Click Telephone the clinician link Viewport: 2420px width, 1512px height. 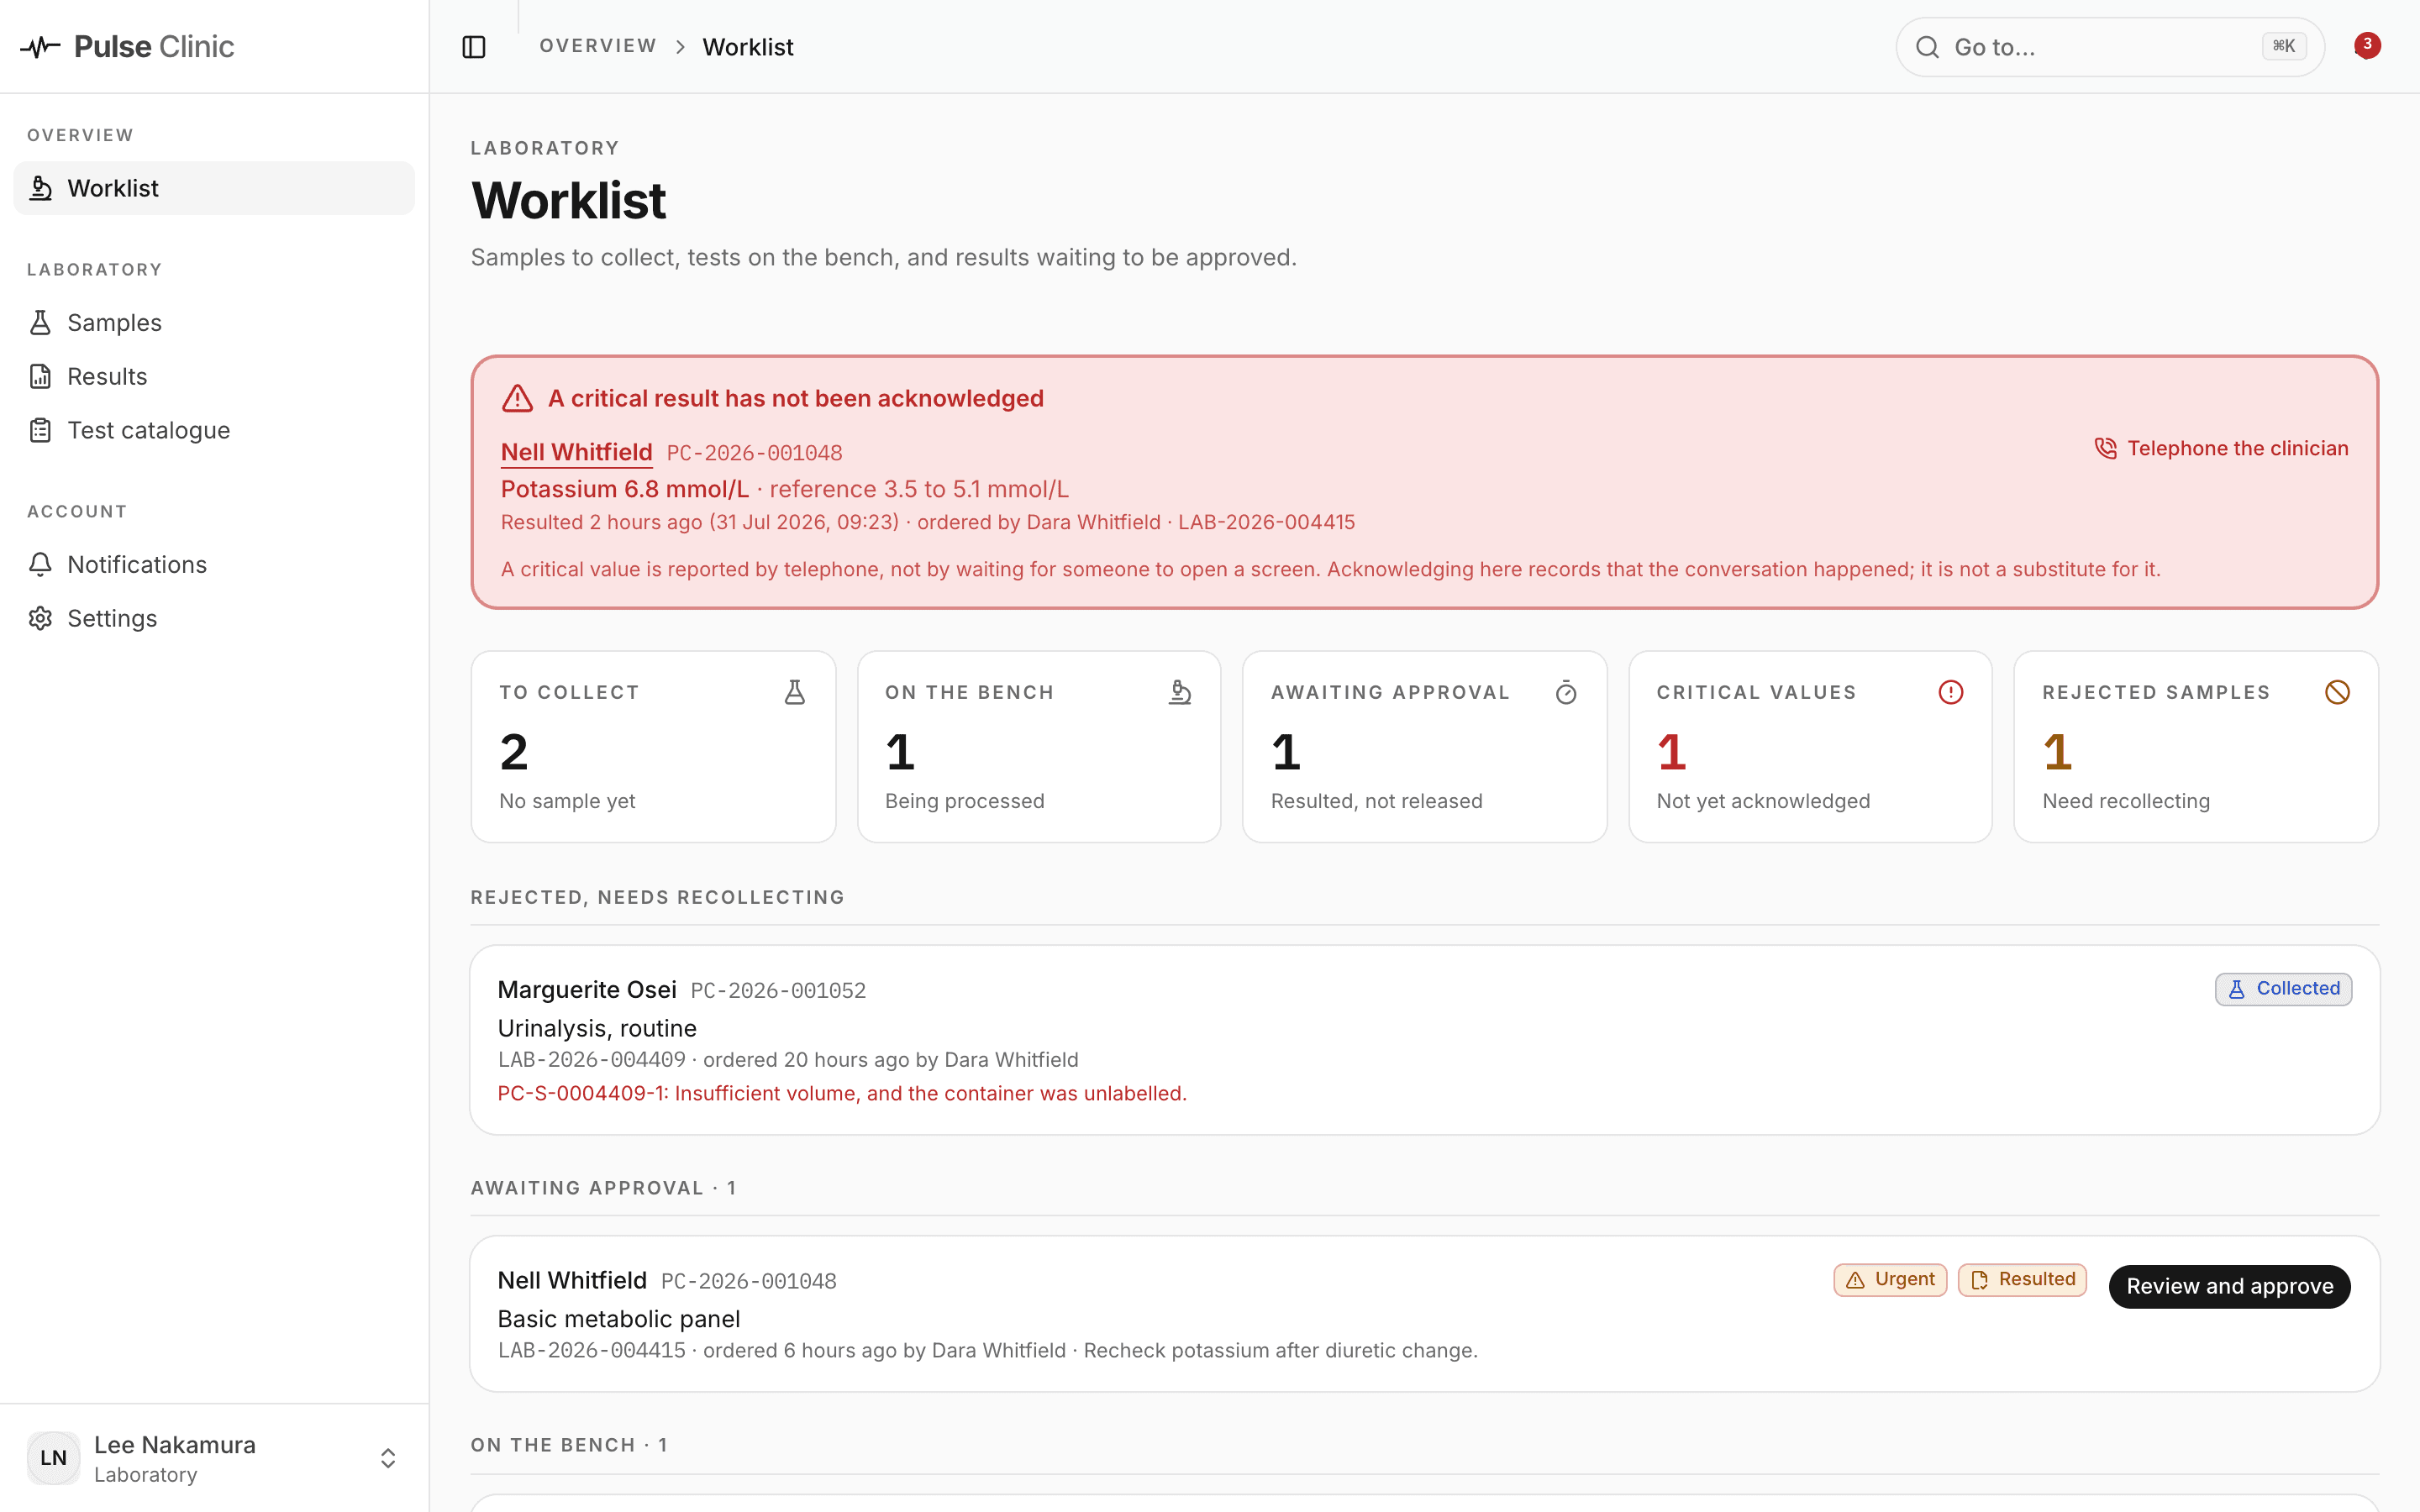[2221, 448]
